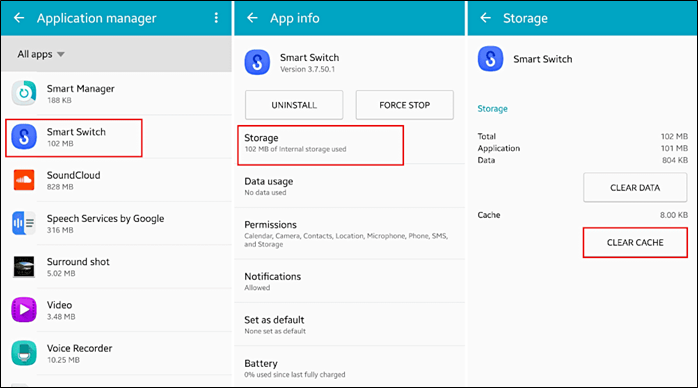This screenshot has width=698, height=388.
Task: Tap the Total 102 MB row
Action: click(583, 136)
